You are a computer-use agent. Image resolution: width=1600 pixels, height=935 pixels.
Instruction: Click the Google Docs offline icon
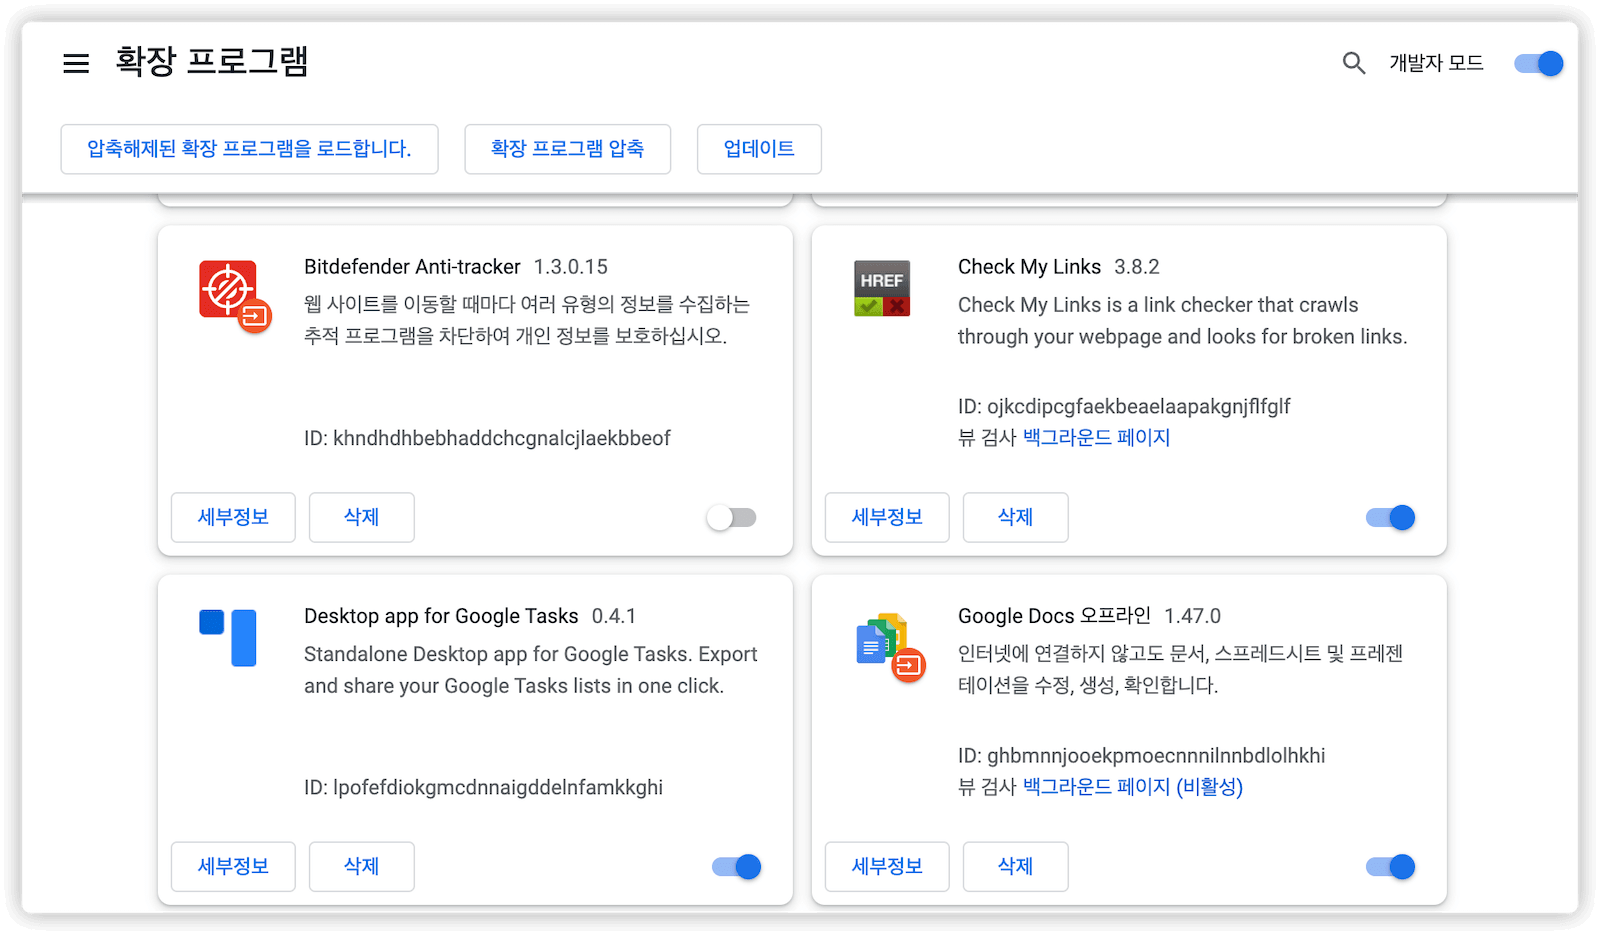click(890, 647)
